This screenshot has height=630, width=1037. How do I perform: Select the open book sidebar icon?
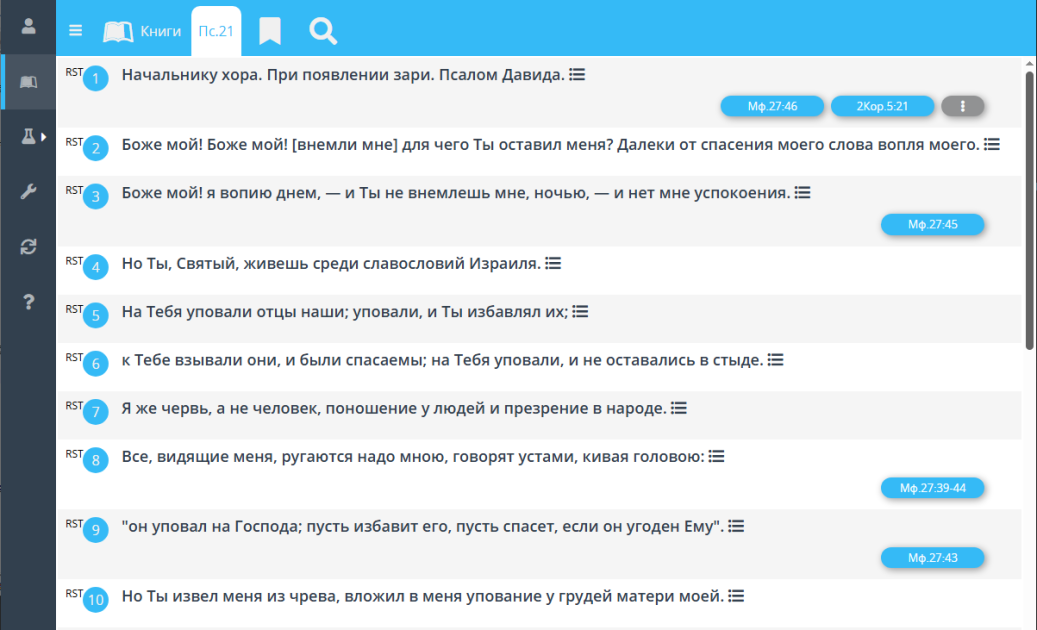28,82
